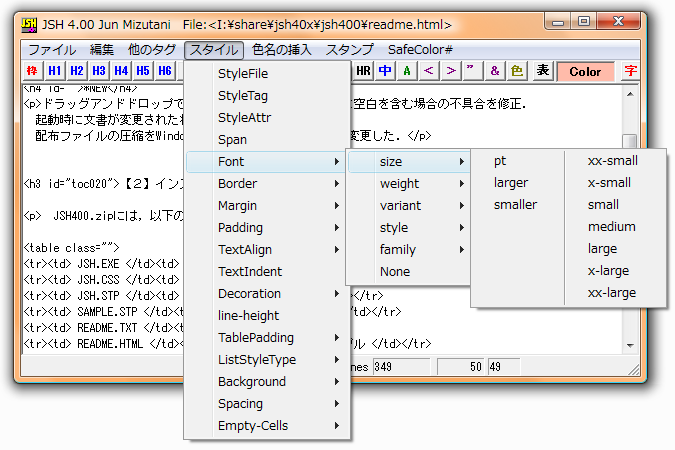This screenshot has width=675, height=450.
Task: Insert the less-than symbol
Action: coord(429,71)
